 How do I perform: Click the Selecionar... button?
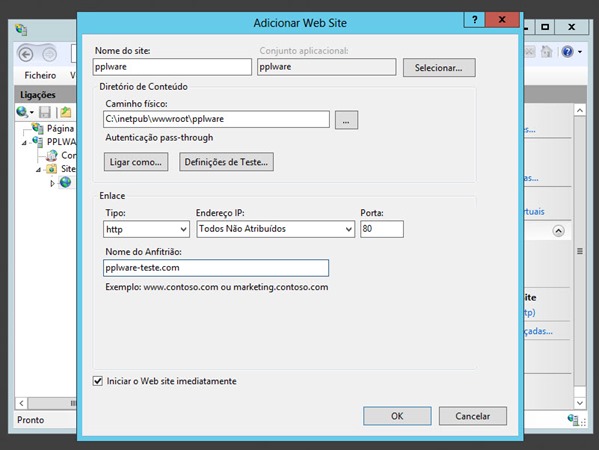click(439, 68)
